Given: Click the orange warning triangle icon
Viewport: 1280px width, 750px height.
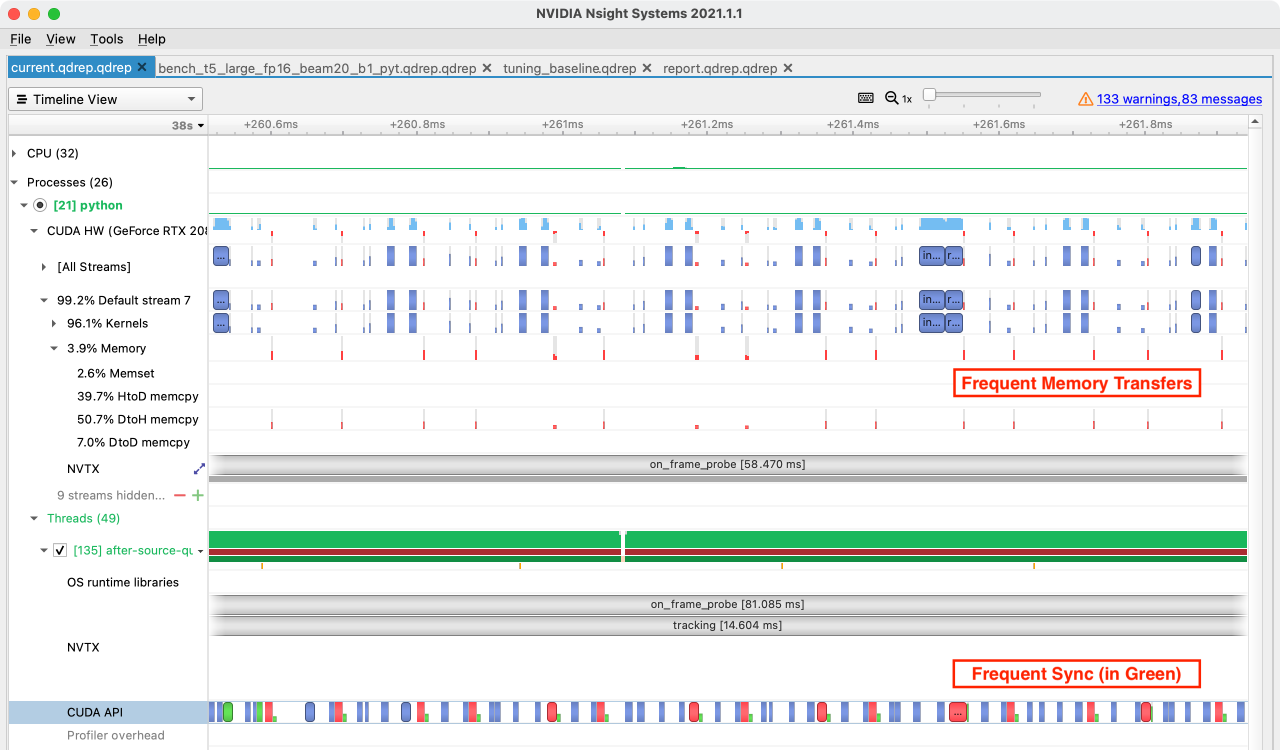Looking at the screenshot, I should [1085, 99].
